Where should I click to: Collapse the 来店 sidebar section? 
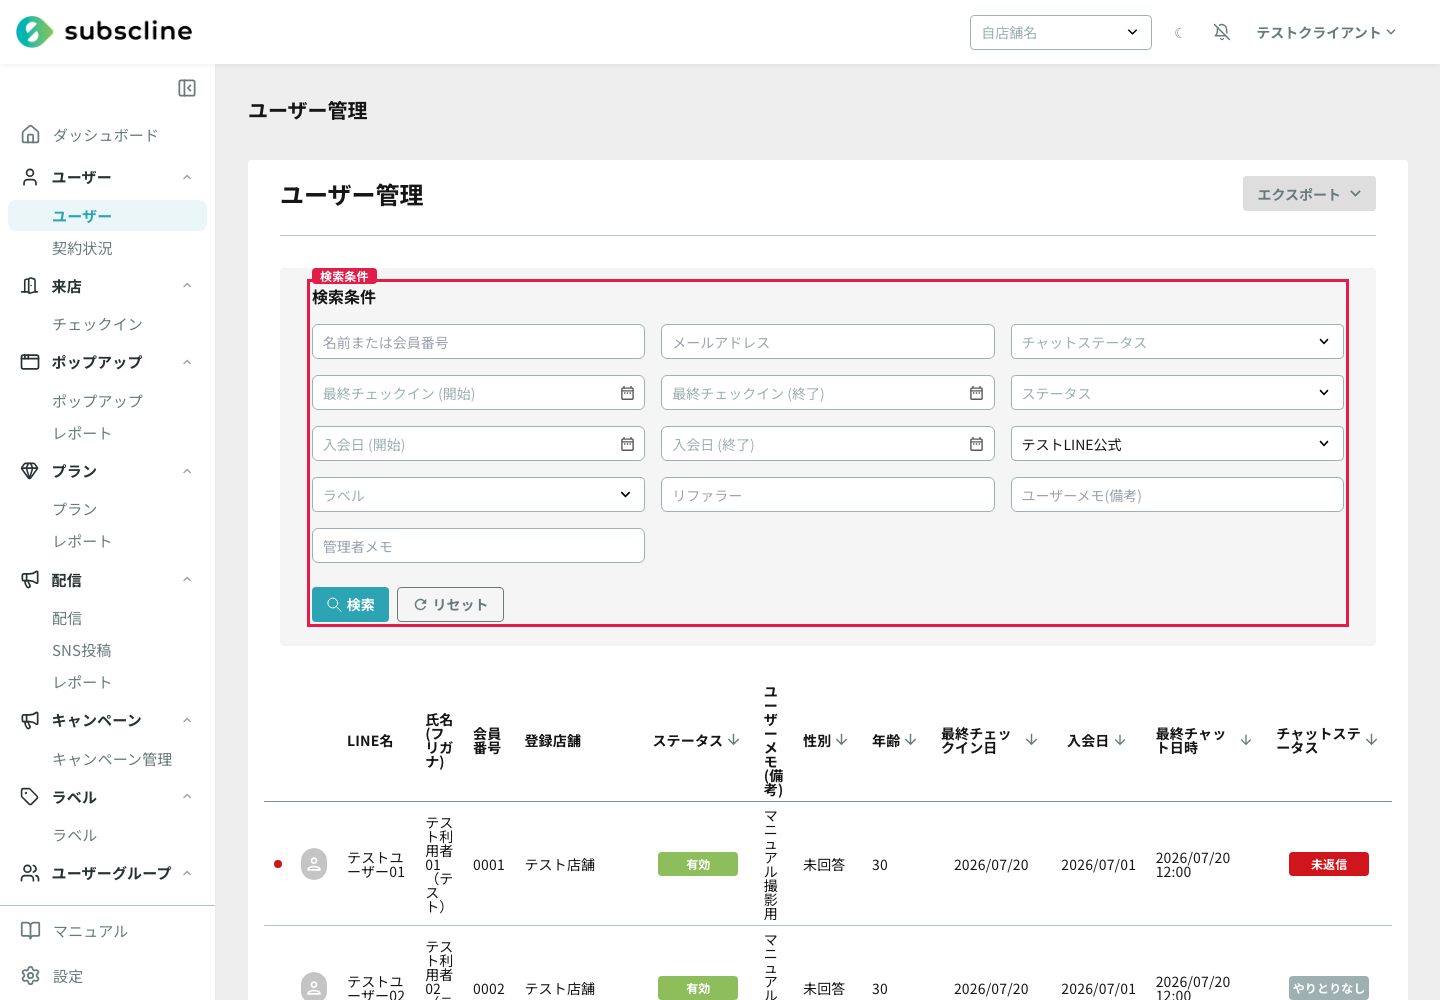pos(187,286)
